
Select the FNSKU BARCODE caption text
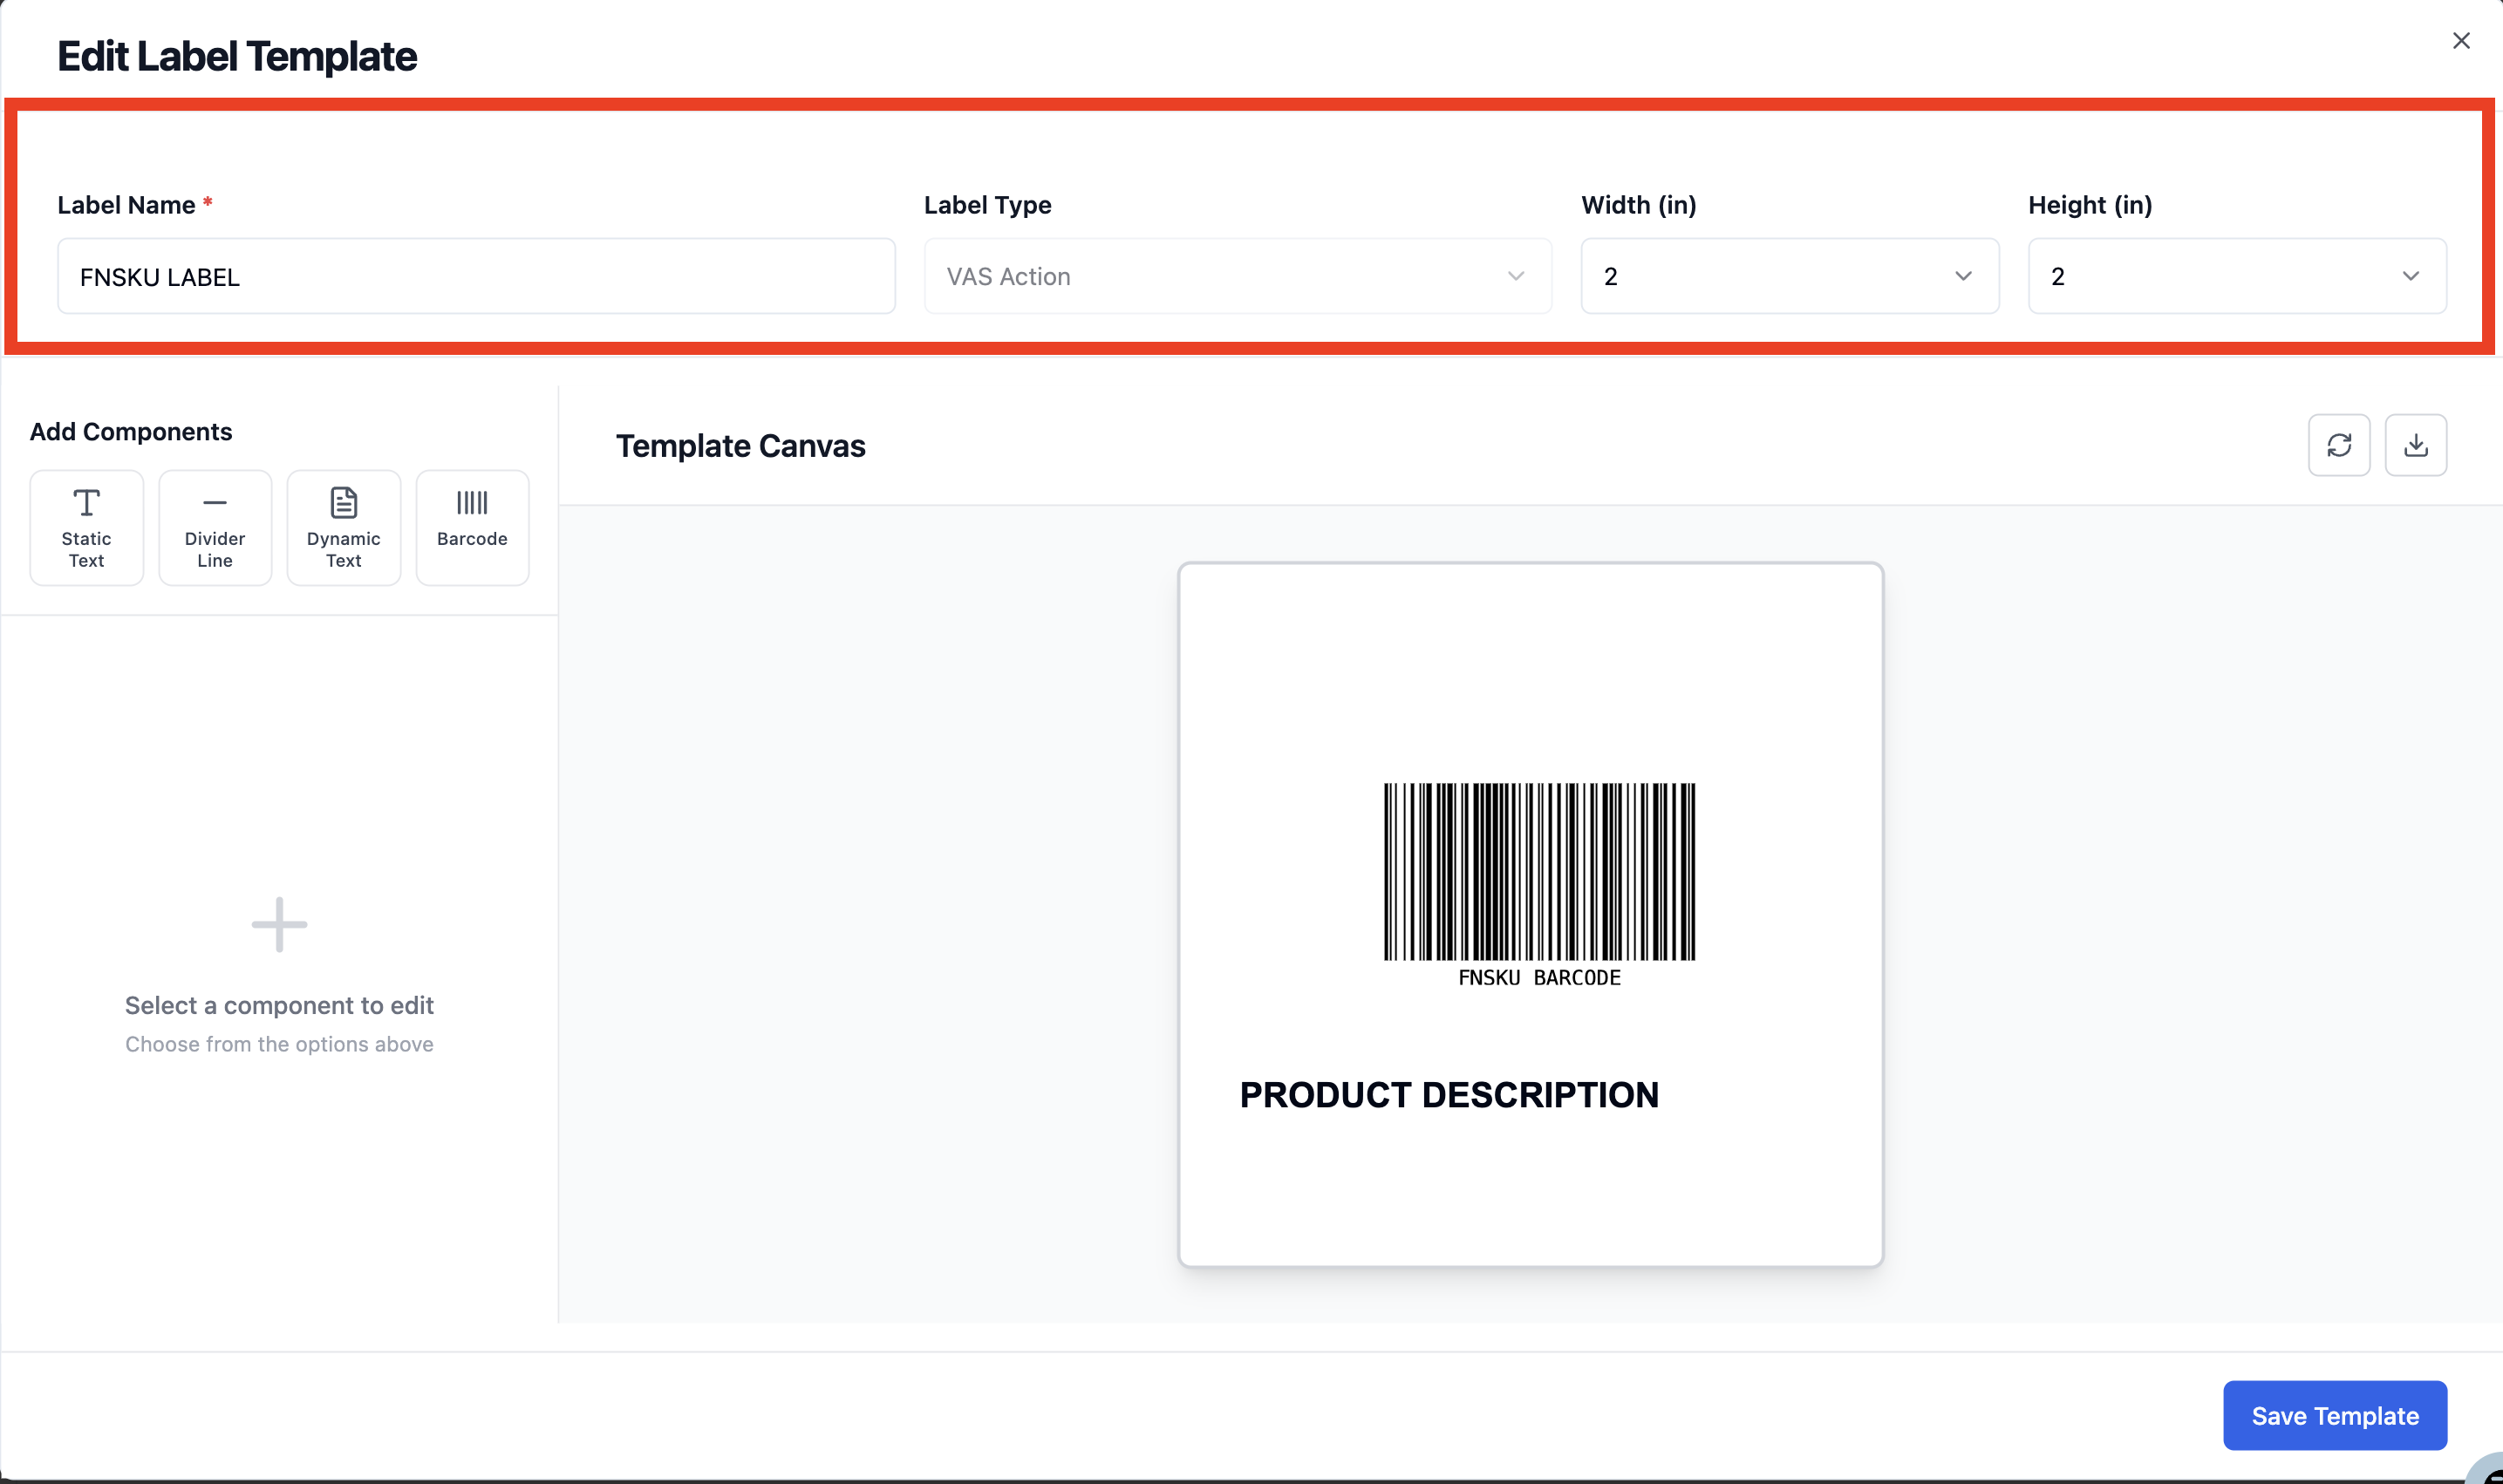(1539, 978)
